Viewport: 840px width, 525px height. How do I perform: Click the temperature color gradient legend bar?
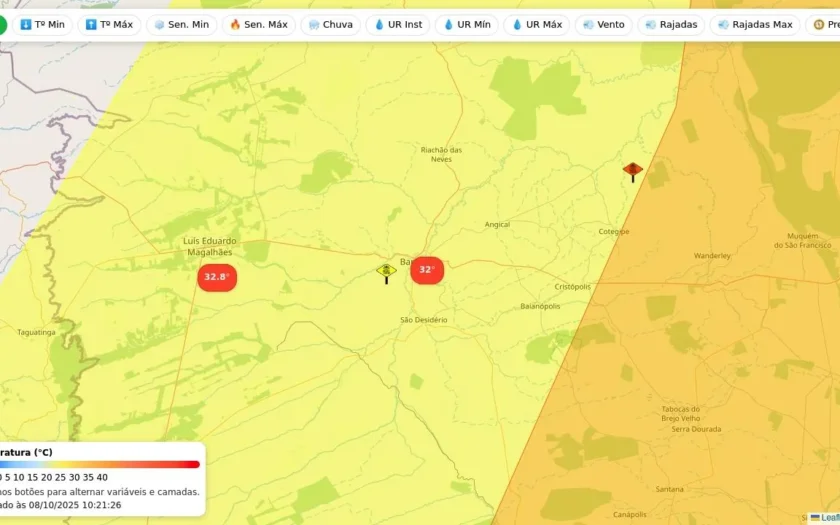(x=100, y=464)
